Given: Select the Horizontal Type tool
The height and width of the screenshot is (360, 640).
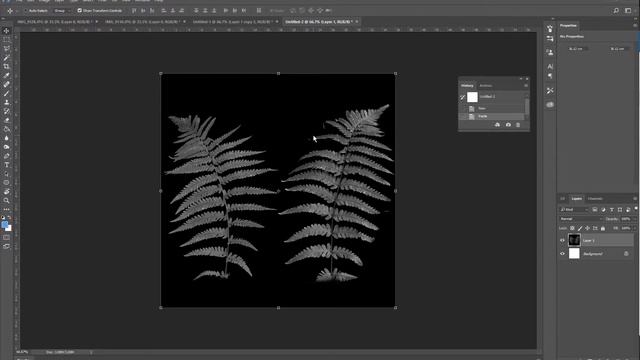Looking at the screenshot, I should tap(7, 165).
